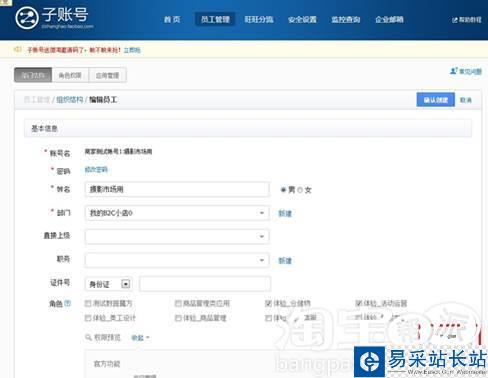Open the 常见问题 link
This screenshot has height=378, width=488.
pyautogui.click(x=470, y=71)
